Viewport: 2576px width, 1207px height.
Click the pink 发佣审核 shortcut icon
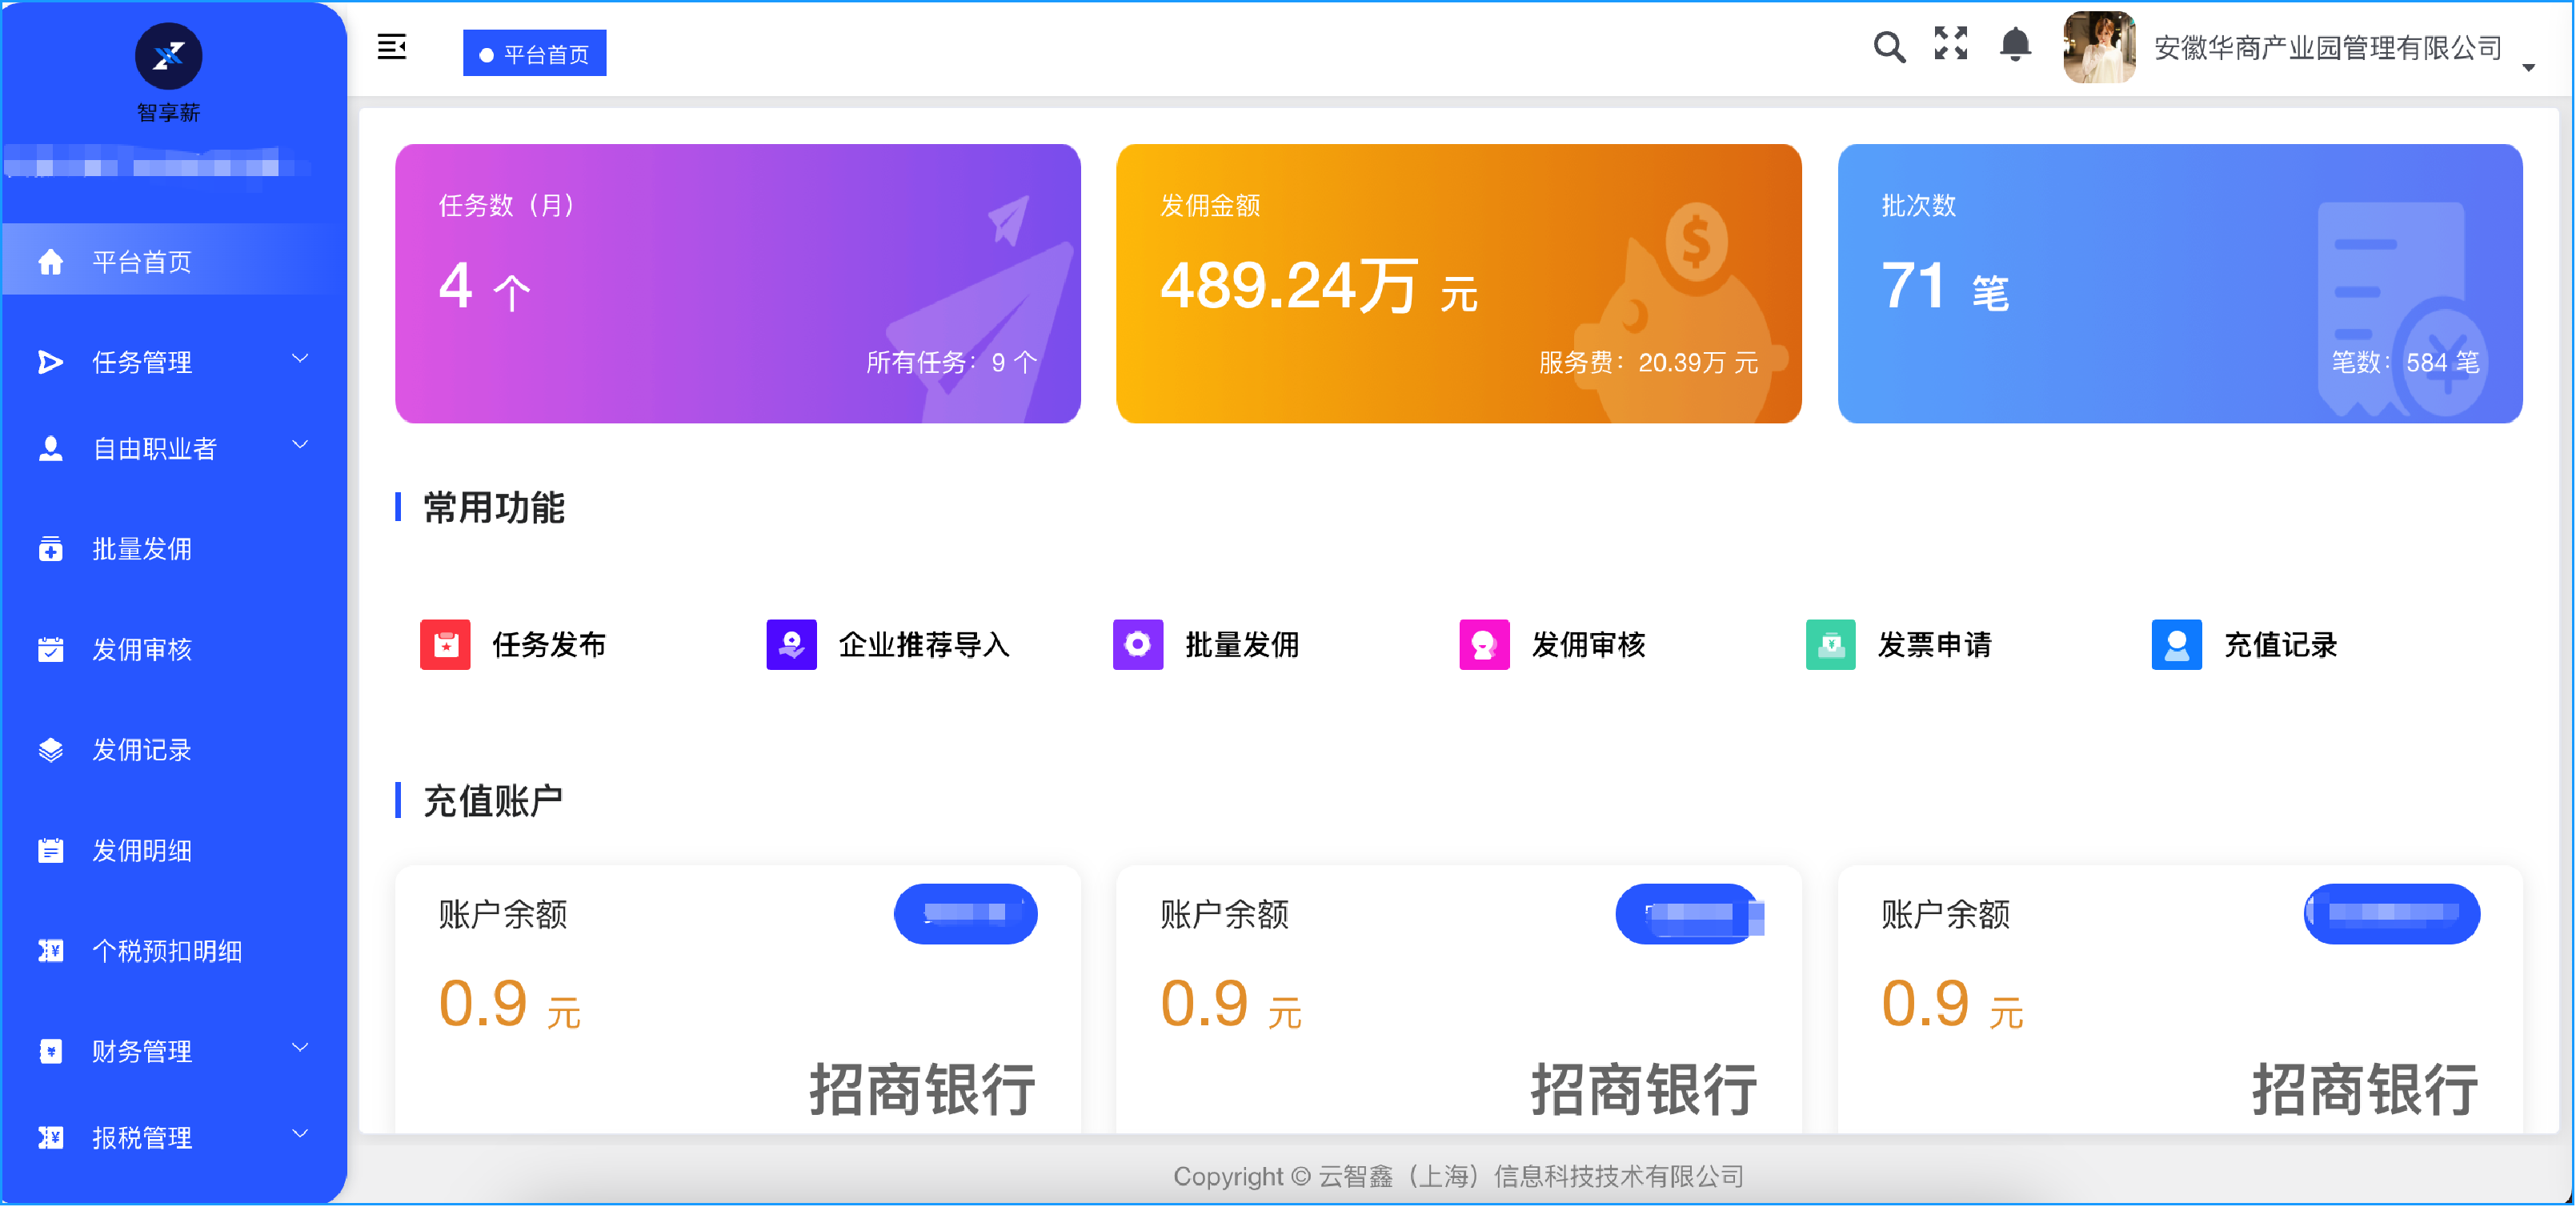coord(1484,645)
